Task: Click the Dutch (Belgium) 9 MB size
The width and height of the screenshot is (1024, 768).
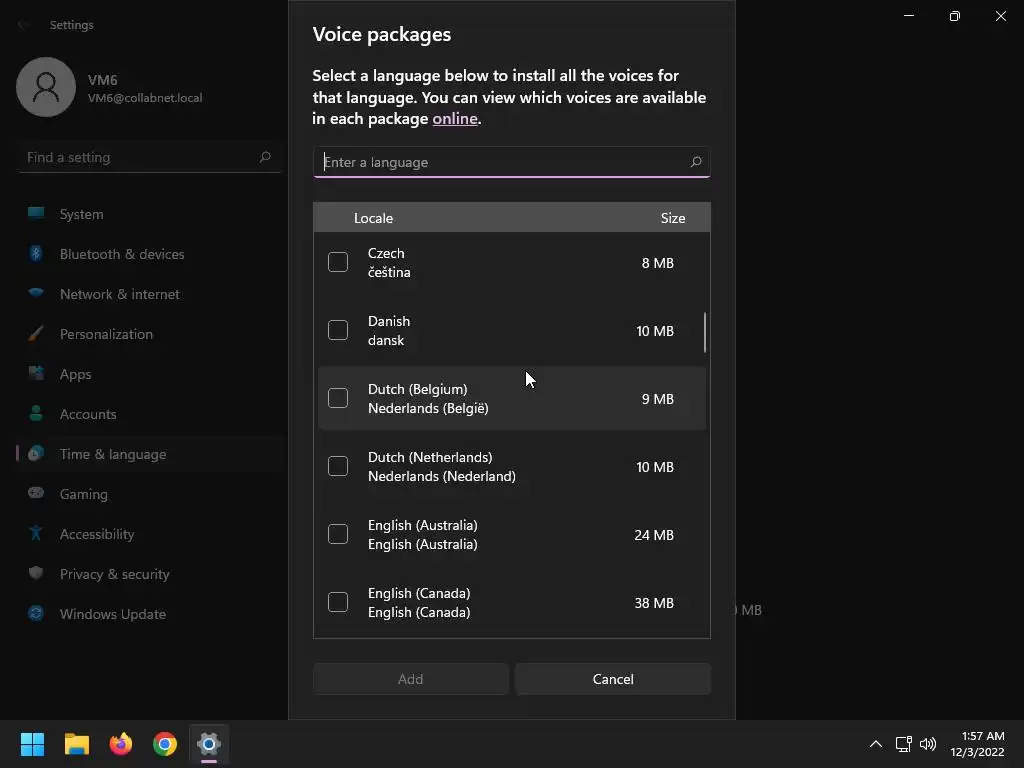Action: tap(658, 398)
